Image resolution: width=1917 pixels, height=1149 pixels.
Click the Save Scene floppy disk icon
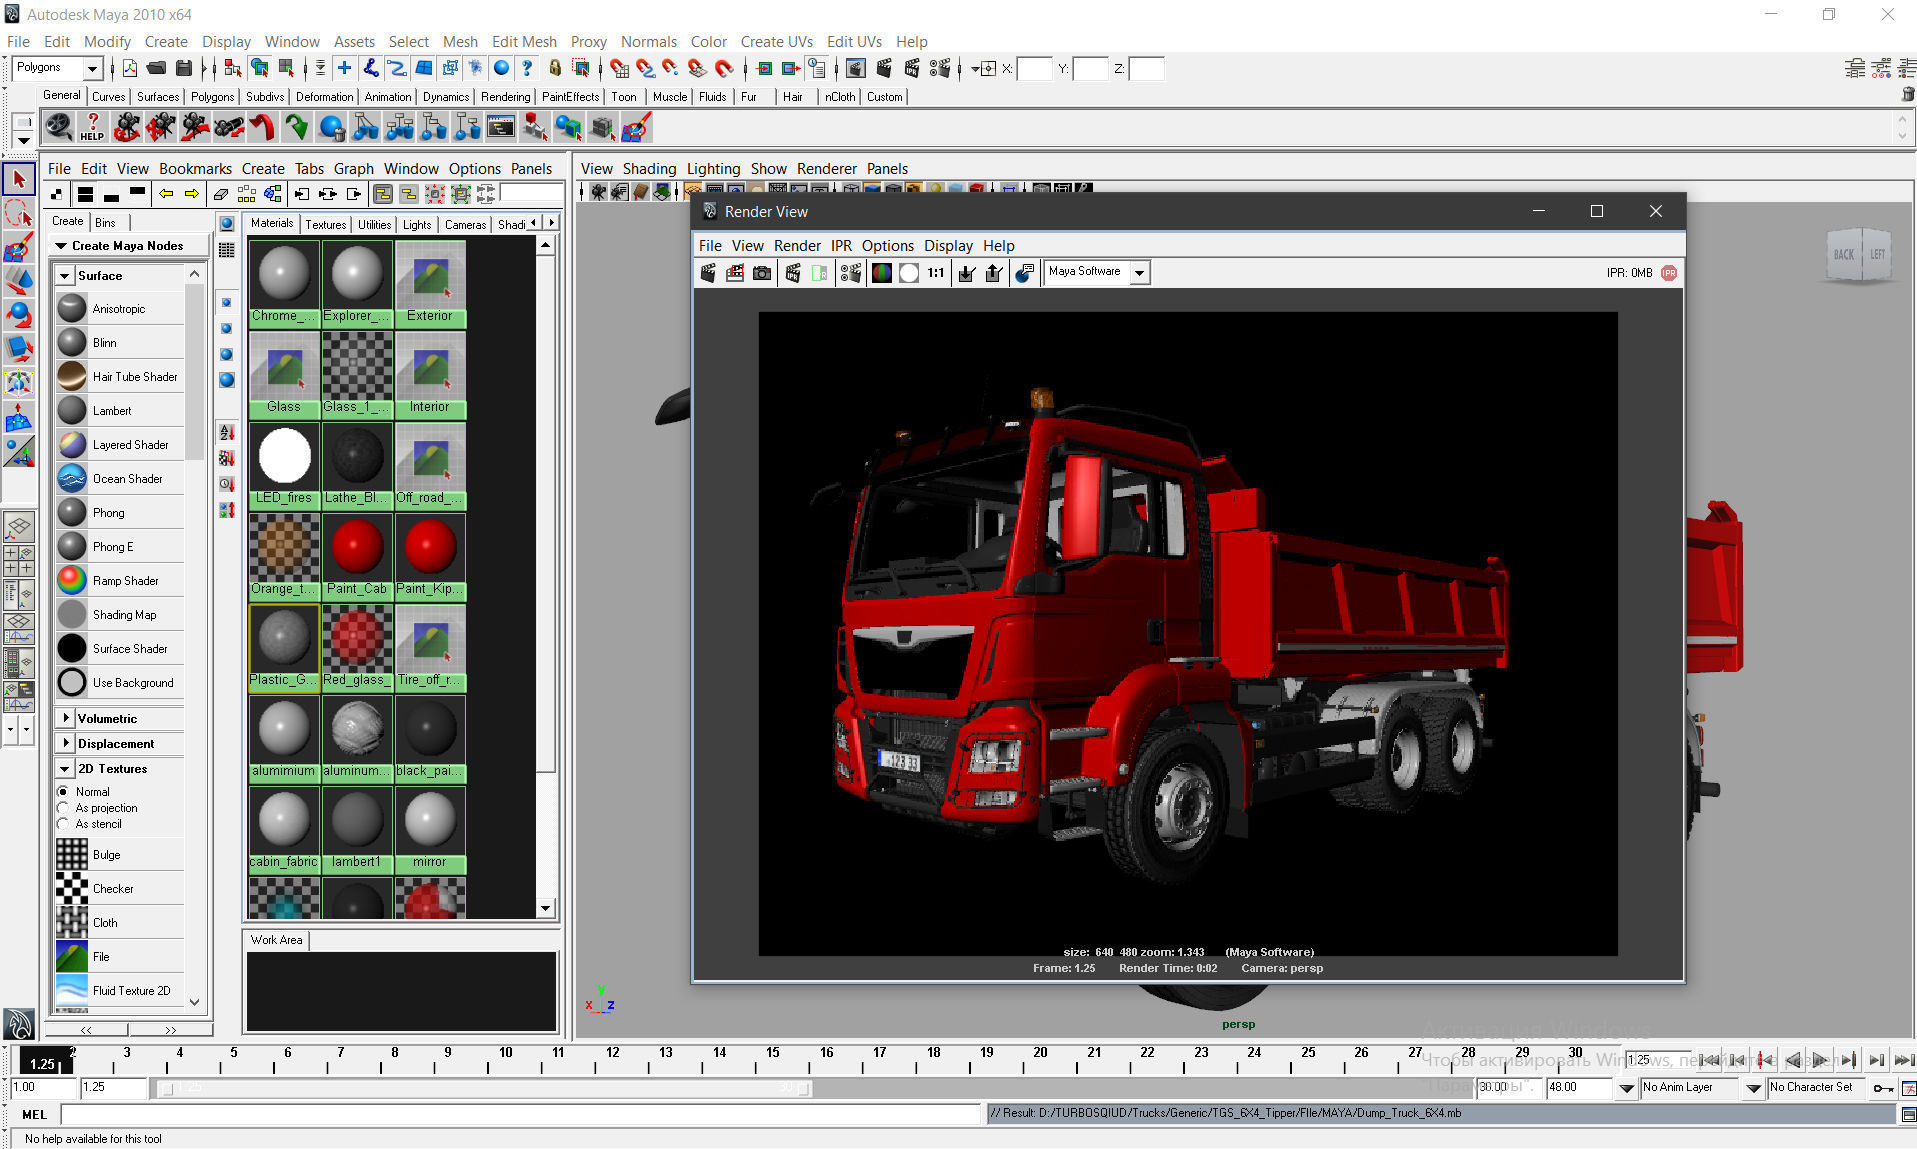pos(184,68)
